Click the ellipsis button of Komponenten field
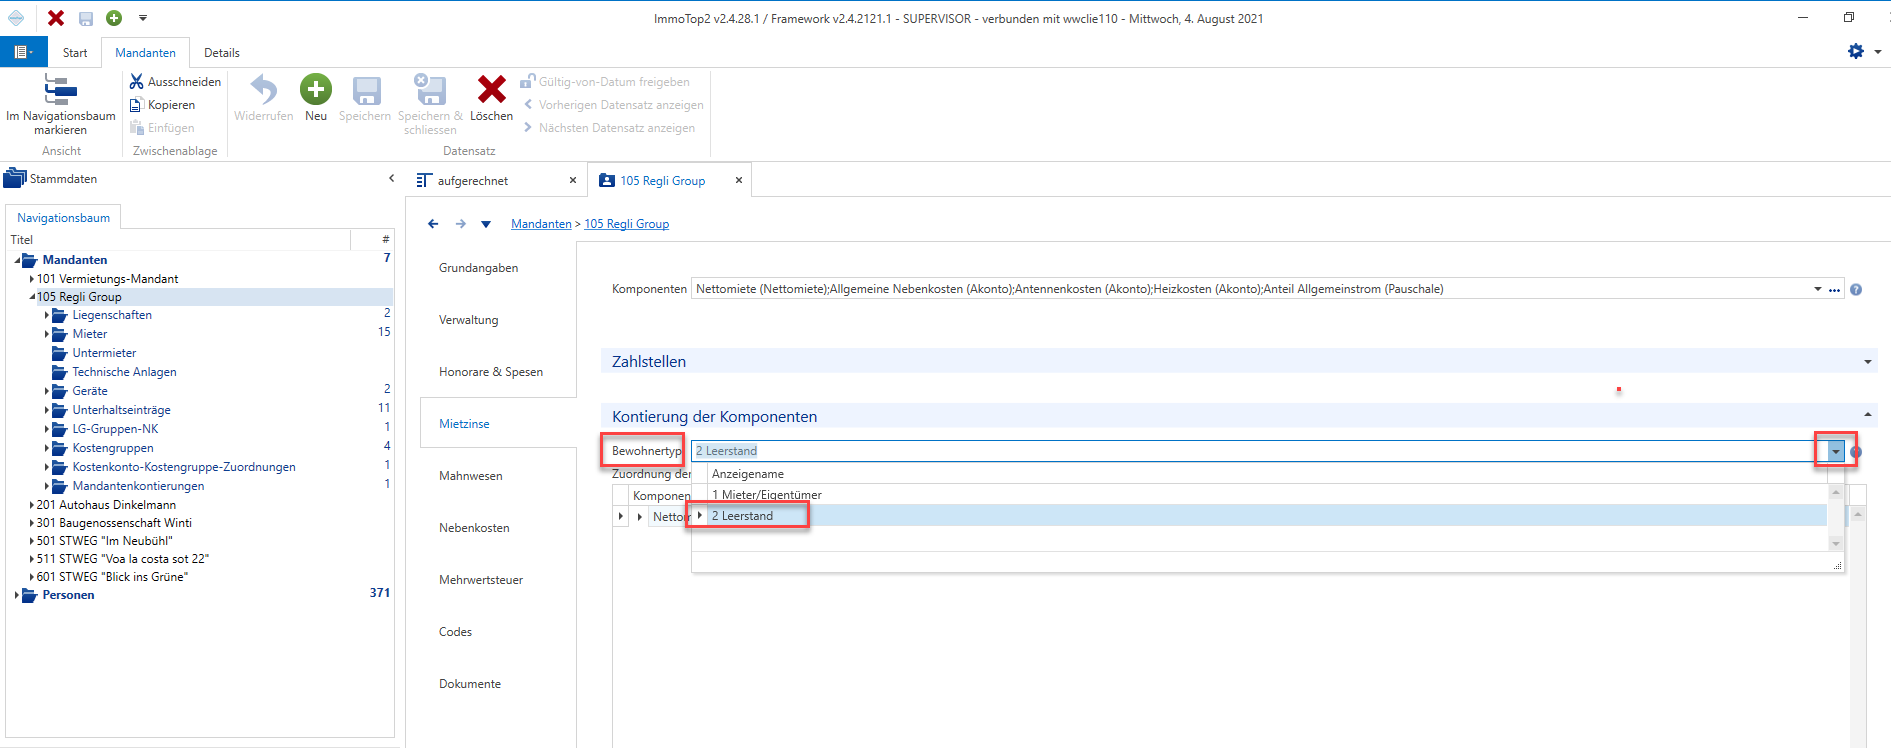The width and height of the screenshot is (1891, 748). (x=1834, y=290)
